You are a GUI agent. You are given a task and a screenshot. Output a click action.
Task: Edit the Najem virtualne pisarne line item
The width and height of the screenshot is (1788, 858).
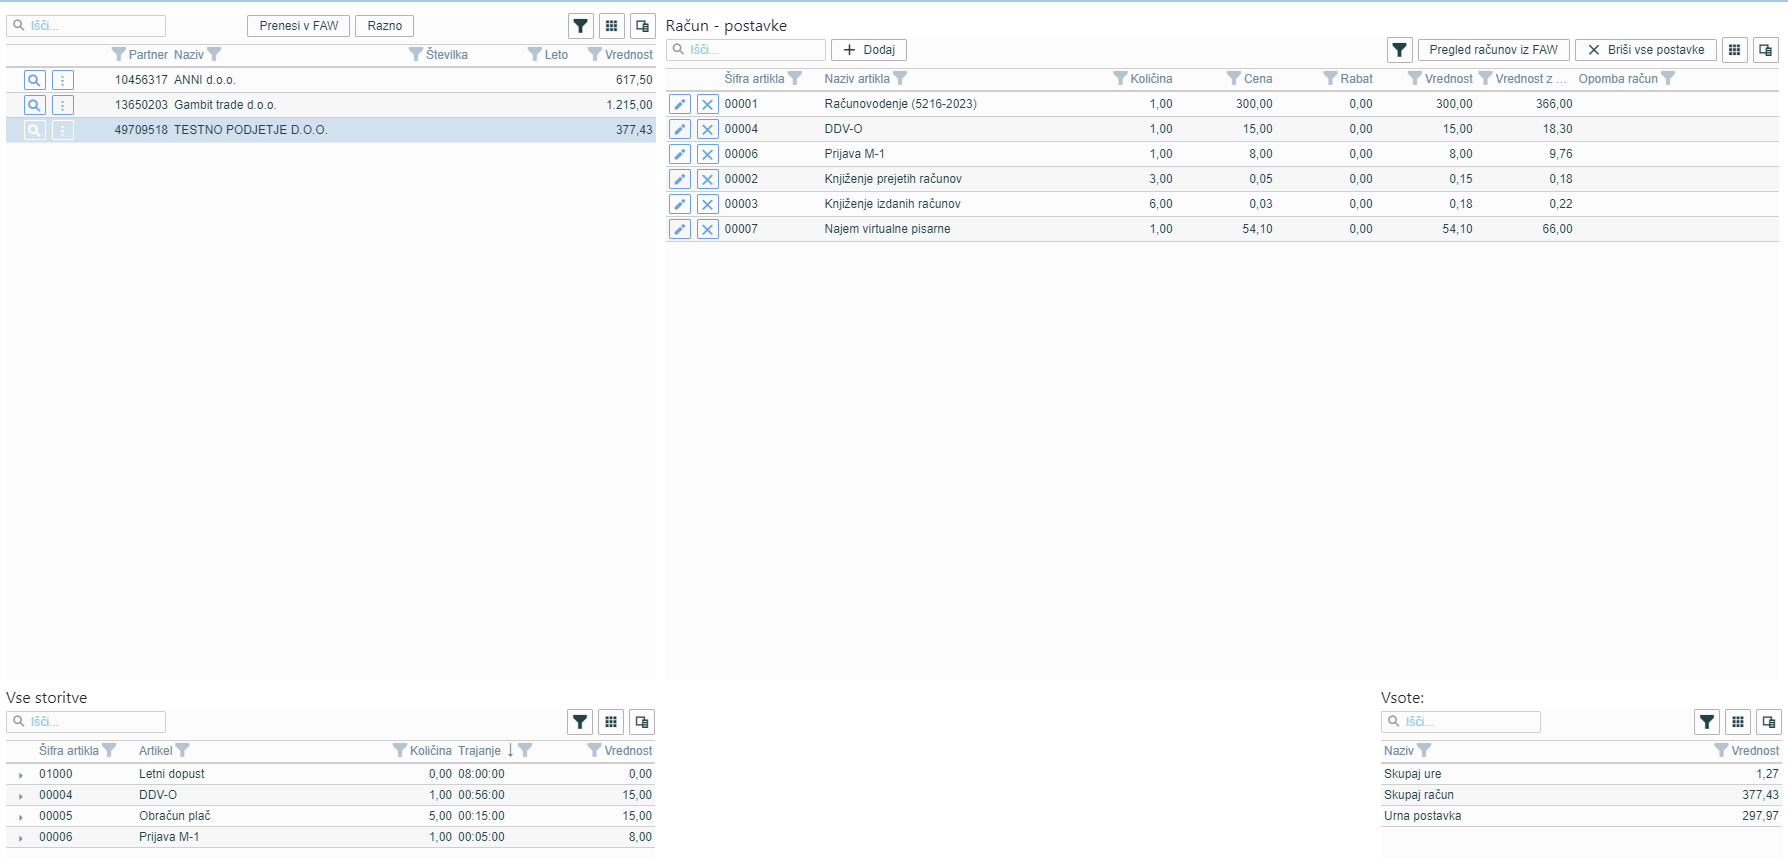pyautogui.click(x=680, y=229)
